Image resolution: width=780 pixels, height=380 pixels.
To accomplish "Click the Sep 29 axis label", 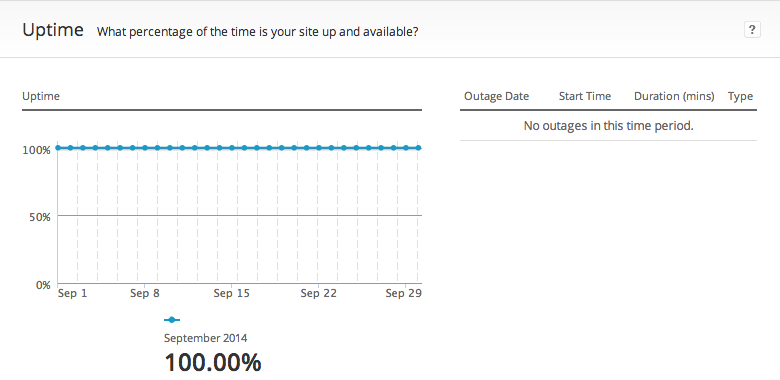I will coord(403,293).
